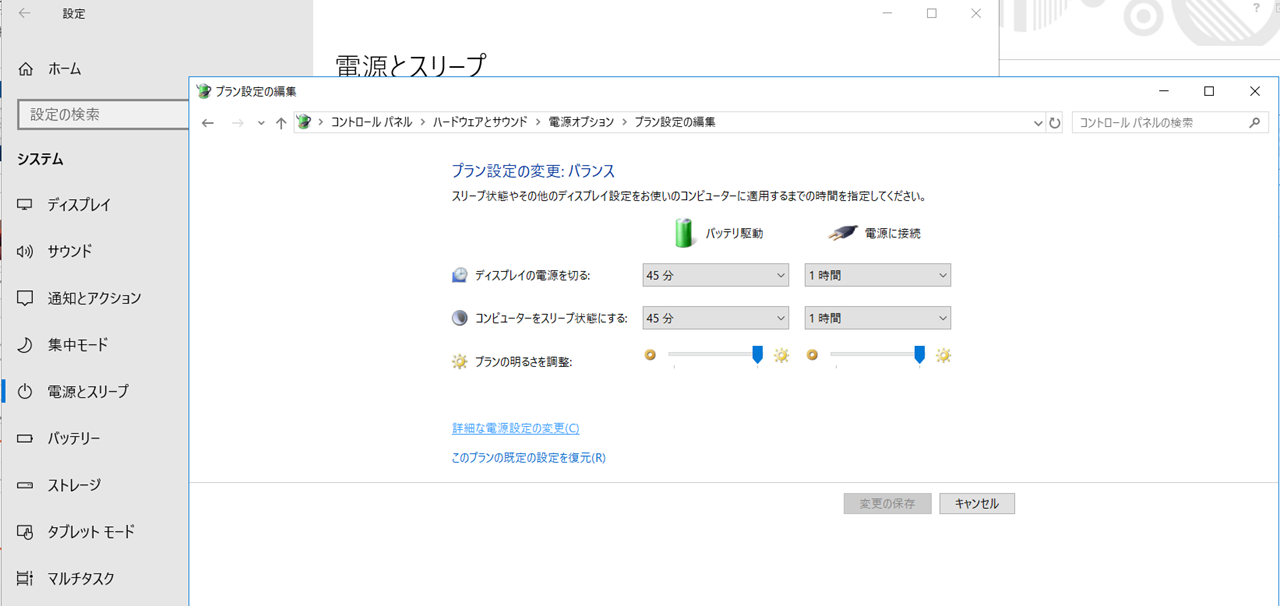The width and height of the screenshot is (1280, 606).
Task: Click the bright sun icon on the plugged-in slider
Action: [x=943, y=355]
